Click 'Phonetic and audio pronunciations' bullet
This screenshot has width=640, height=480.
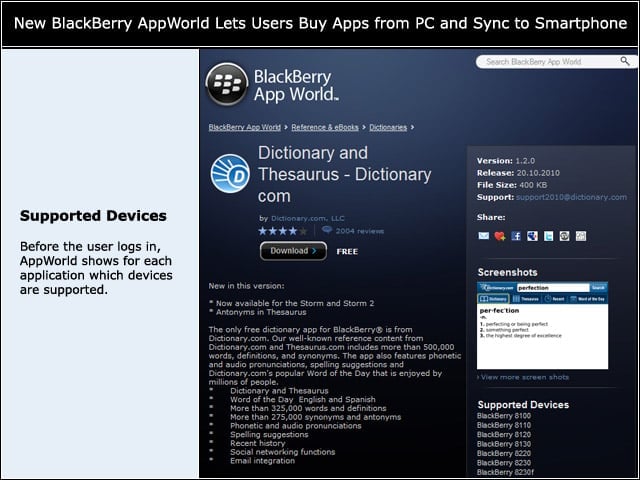coord(296,426)
